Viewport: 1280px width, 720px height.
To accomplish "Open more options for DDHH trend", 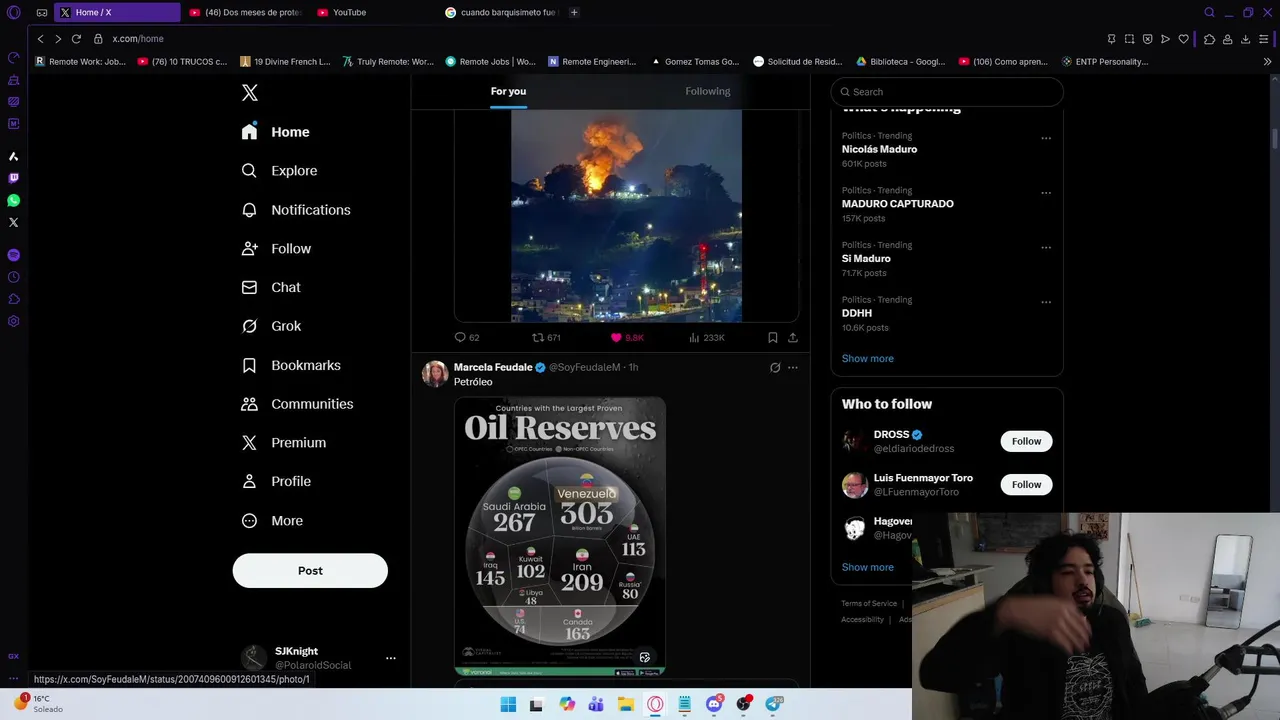I will pyautogui.click(x=1046, y=302).
